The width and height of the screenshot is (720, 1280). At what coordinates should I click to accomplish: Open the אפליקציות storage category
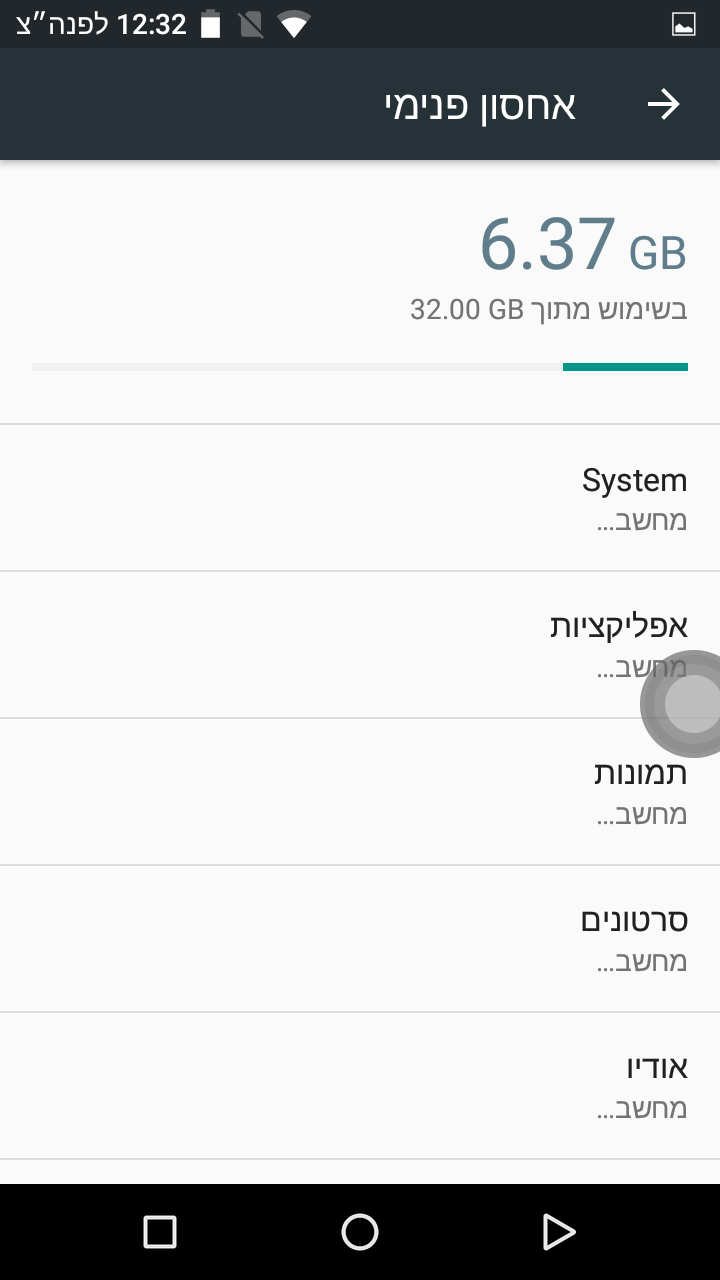pyautogui.click(x=360, y=644)
